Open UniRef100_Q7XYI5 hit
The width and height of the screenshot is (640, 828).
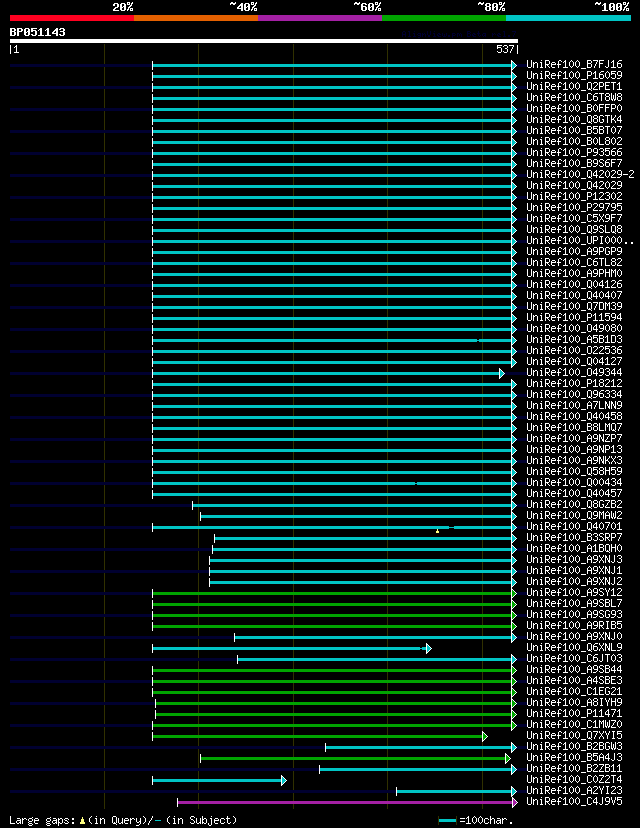pos(574,736)
